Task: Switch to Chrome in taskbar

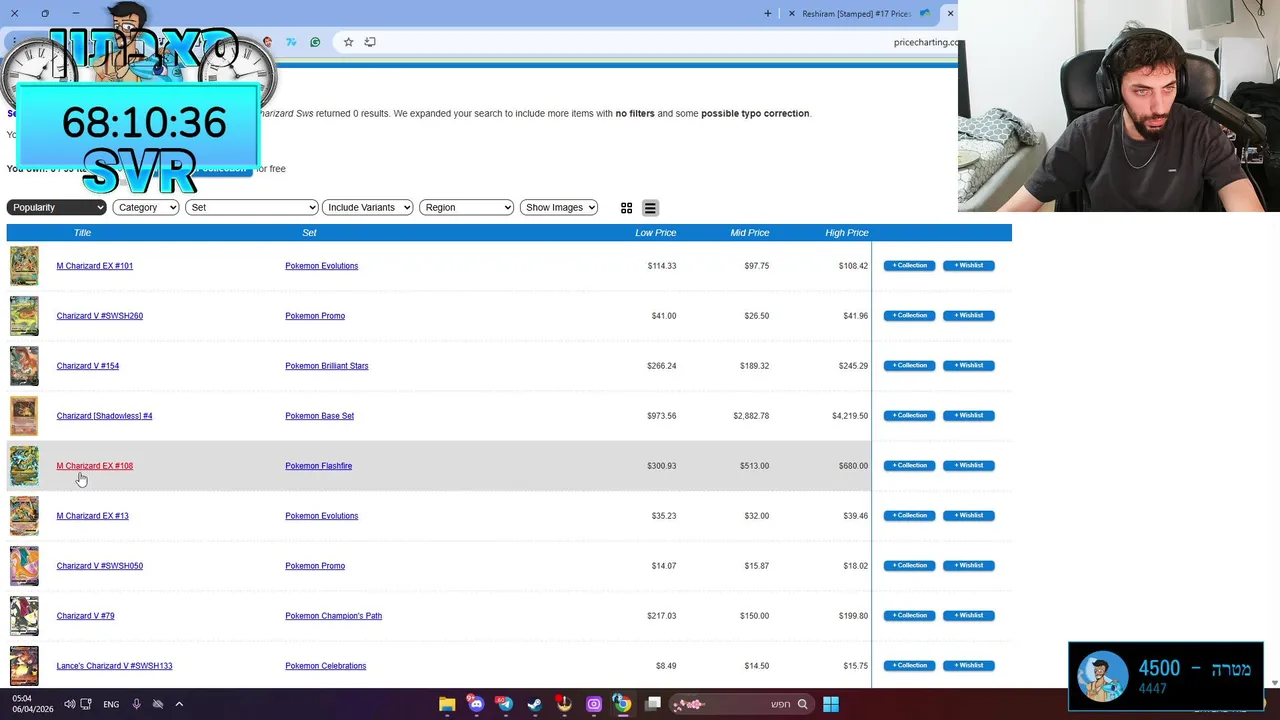Action: tap(622, 704)
